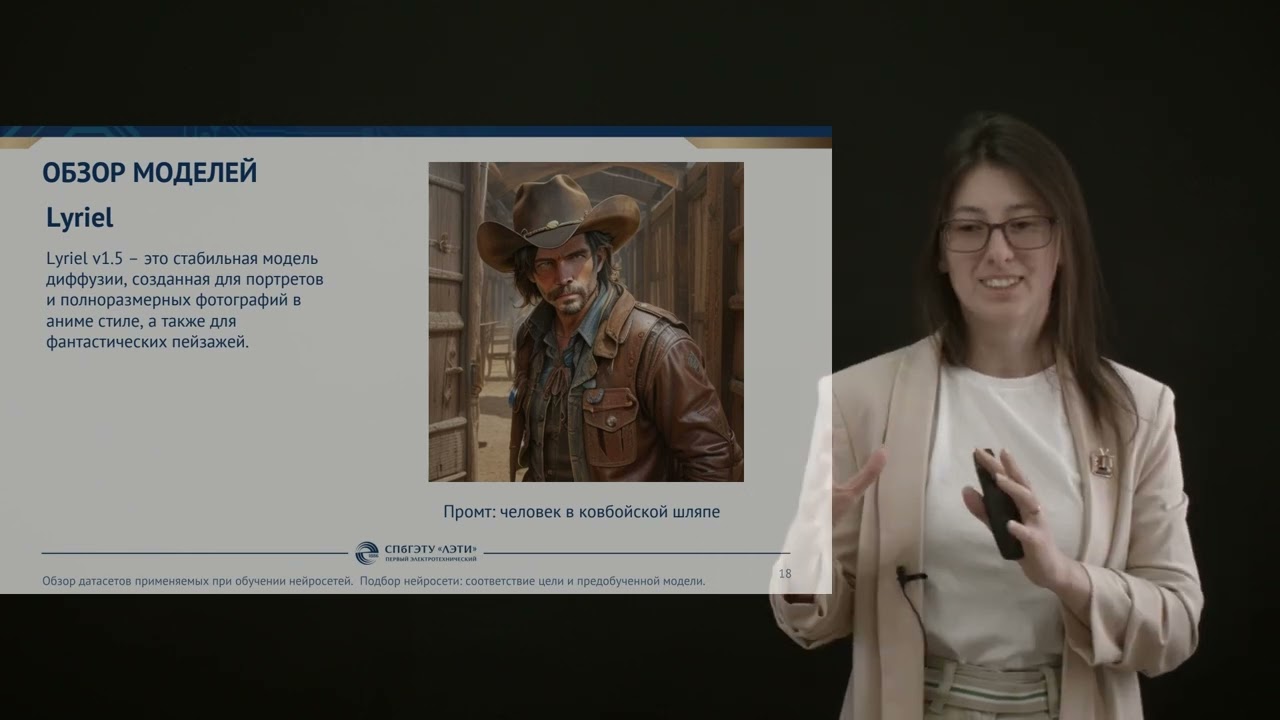Click the footer text Подбор нейросети: соответствие цели
Screen dimensions: 1280x720
pyautogui.click(x=459, y=581)
